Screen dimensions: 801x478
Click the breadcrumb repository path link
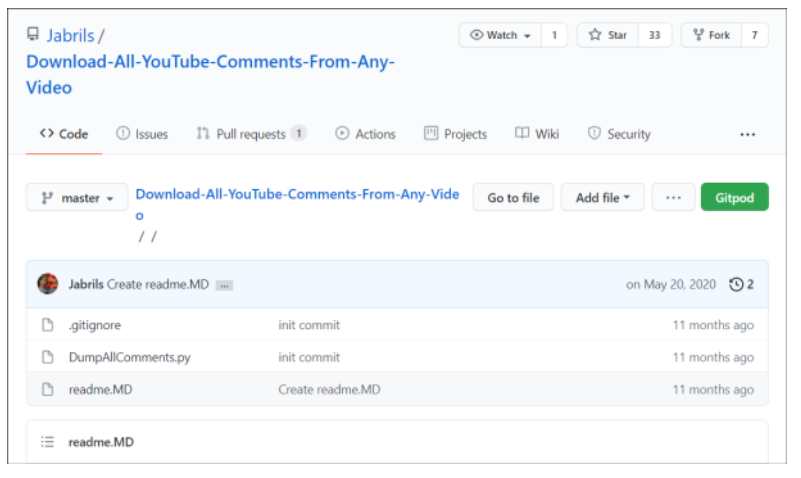pyautogui.click(x=297, y=204)
